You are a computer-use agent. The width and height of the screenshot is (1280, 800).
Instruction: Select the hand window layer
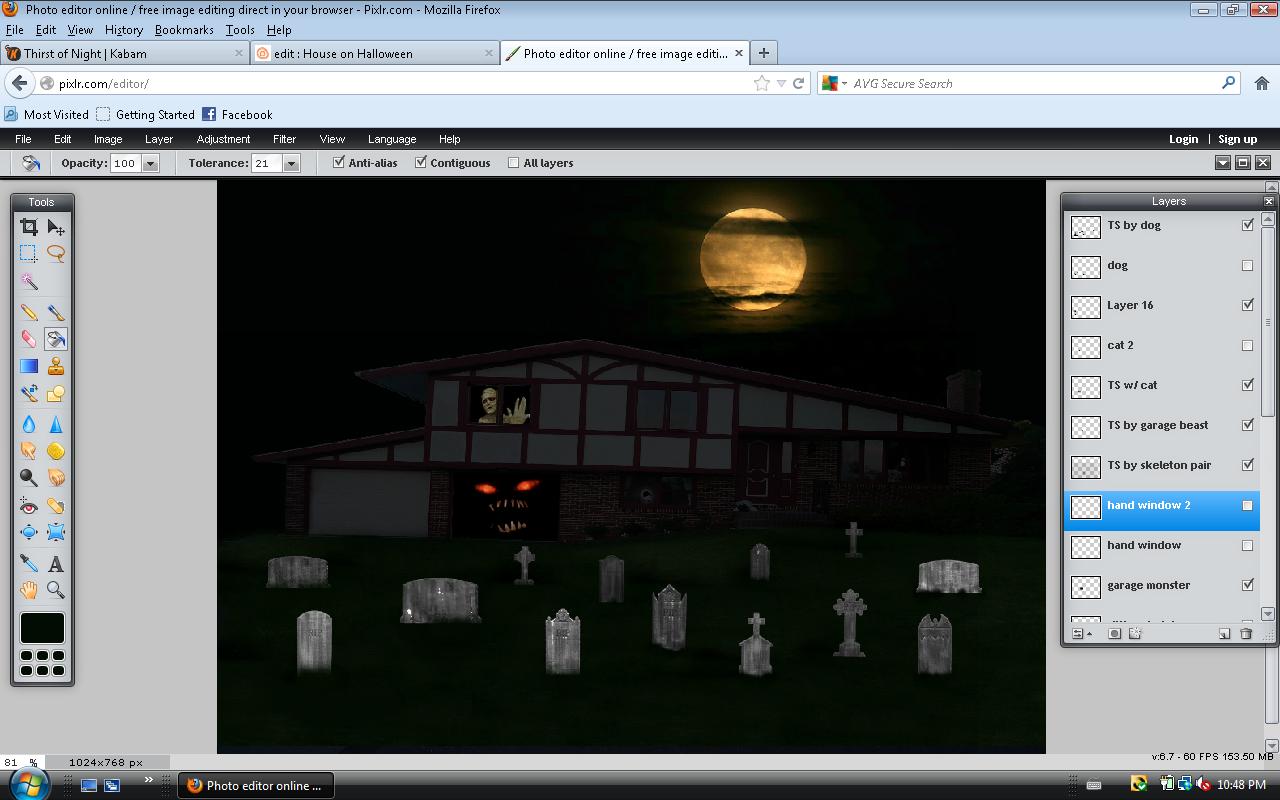[x=1161, y=545]
